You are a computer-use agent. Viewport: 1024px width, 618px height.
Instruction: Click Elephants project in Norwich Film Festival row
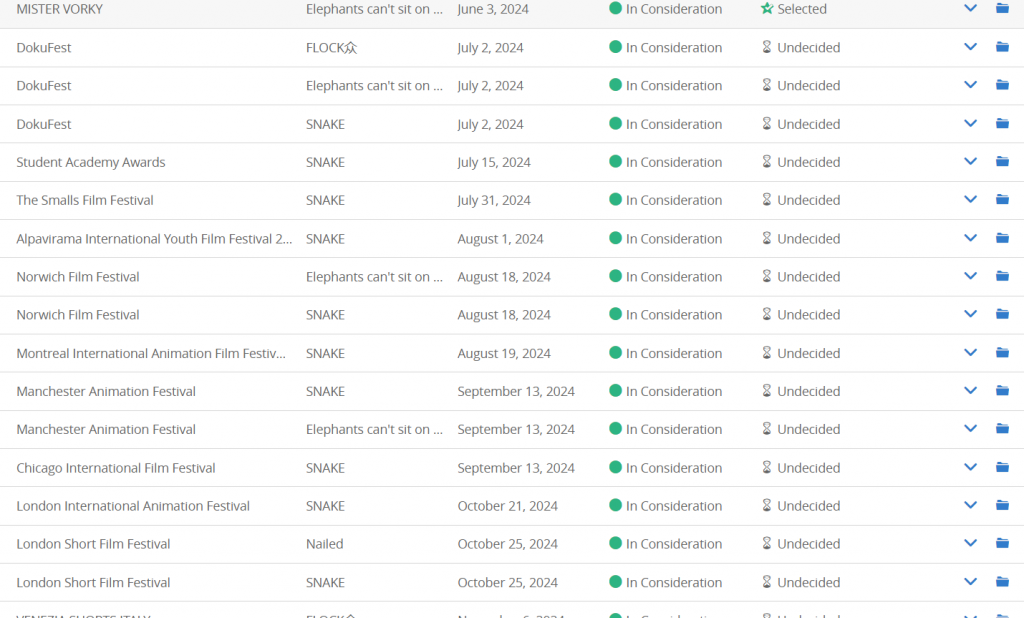[374, 277]
